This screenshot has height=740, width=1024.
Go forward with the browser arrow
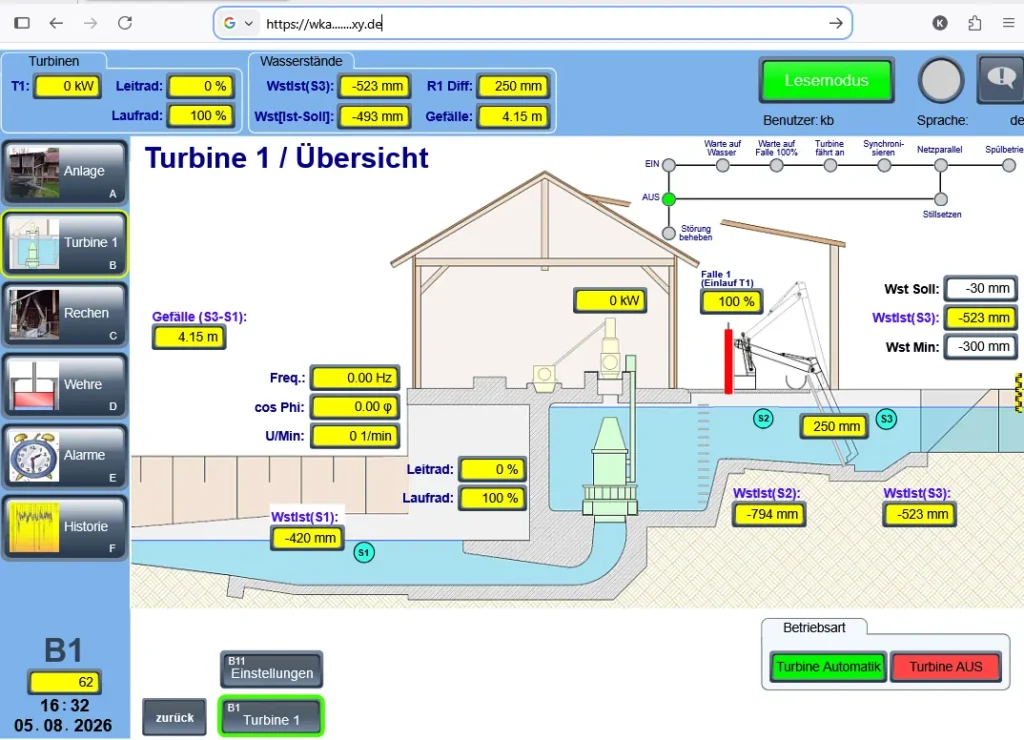(91, 24)
